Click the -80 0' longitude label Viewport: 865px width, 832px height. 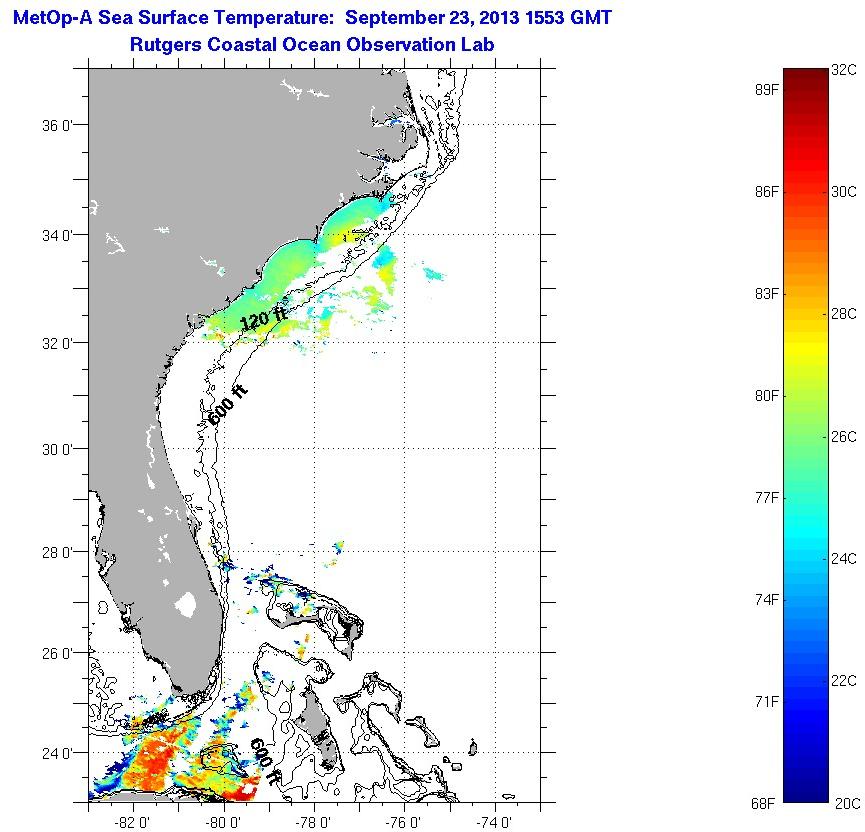(223, 823)
